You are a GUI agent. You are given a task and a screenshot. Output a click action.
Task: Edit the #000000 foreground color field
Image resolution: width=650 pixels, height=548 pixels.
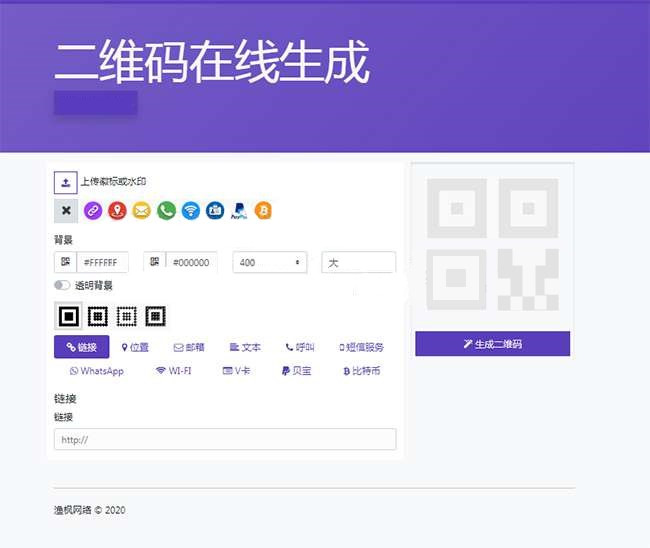192,262
